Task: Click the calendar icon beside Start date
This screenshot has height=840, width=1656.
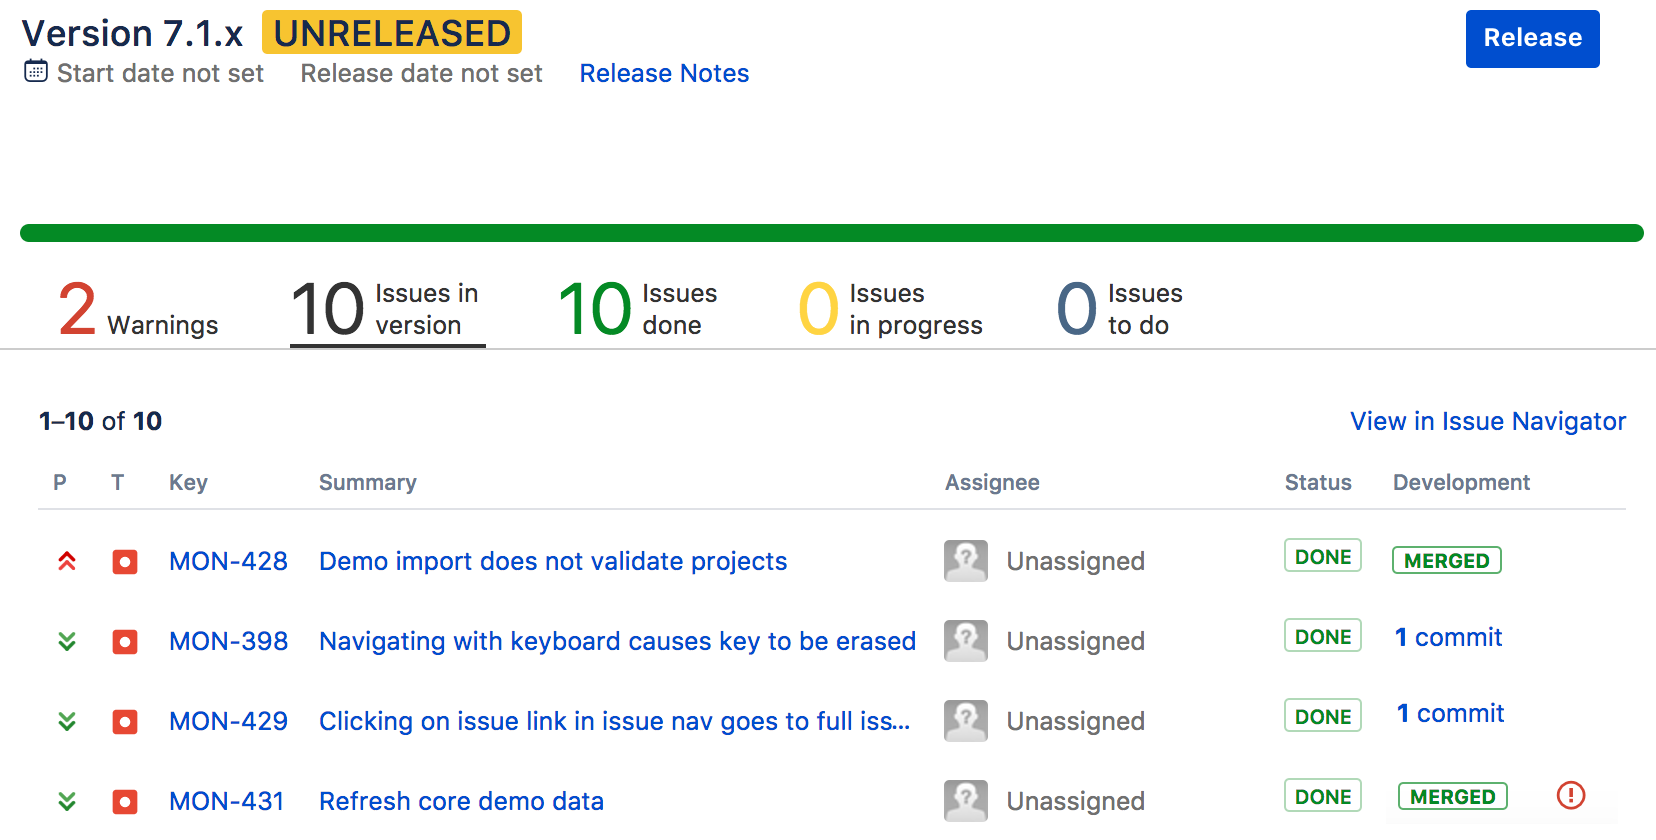Action: 36,71
